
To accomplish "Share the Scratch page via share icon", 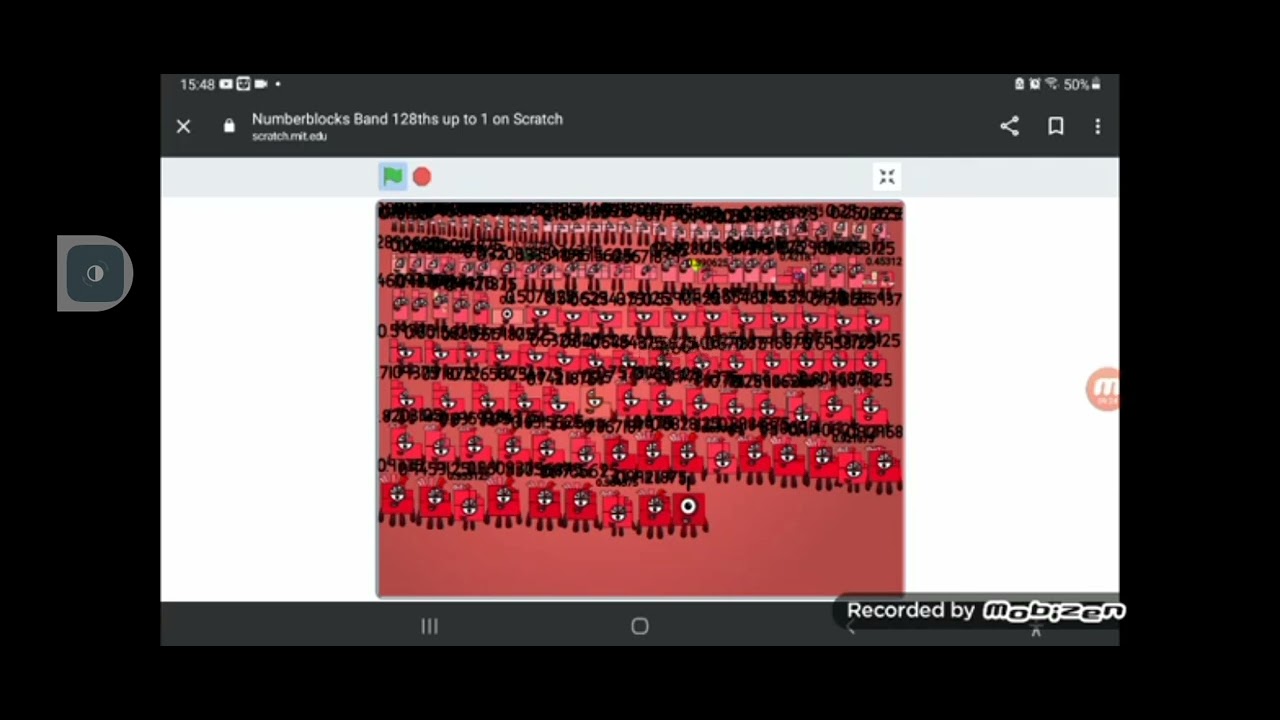I will coord(1009,126).
